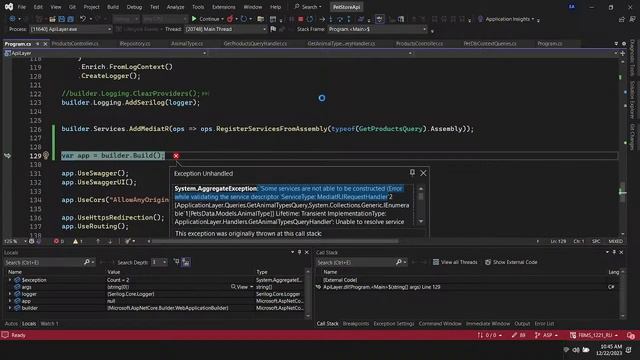Click the Application Insights icon button
The image size is (640, 360).
pyautogui.click(x=506, y=19)
